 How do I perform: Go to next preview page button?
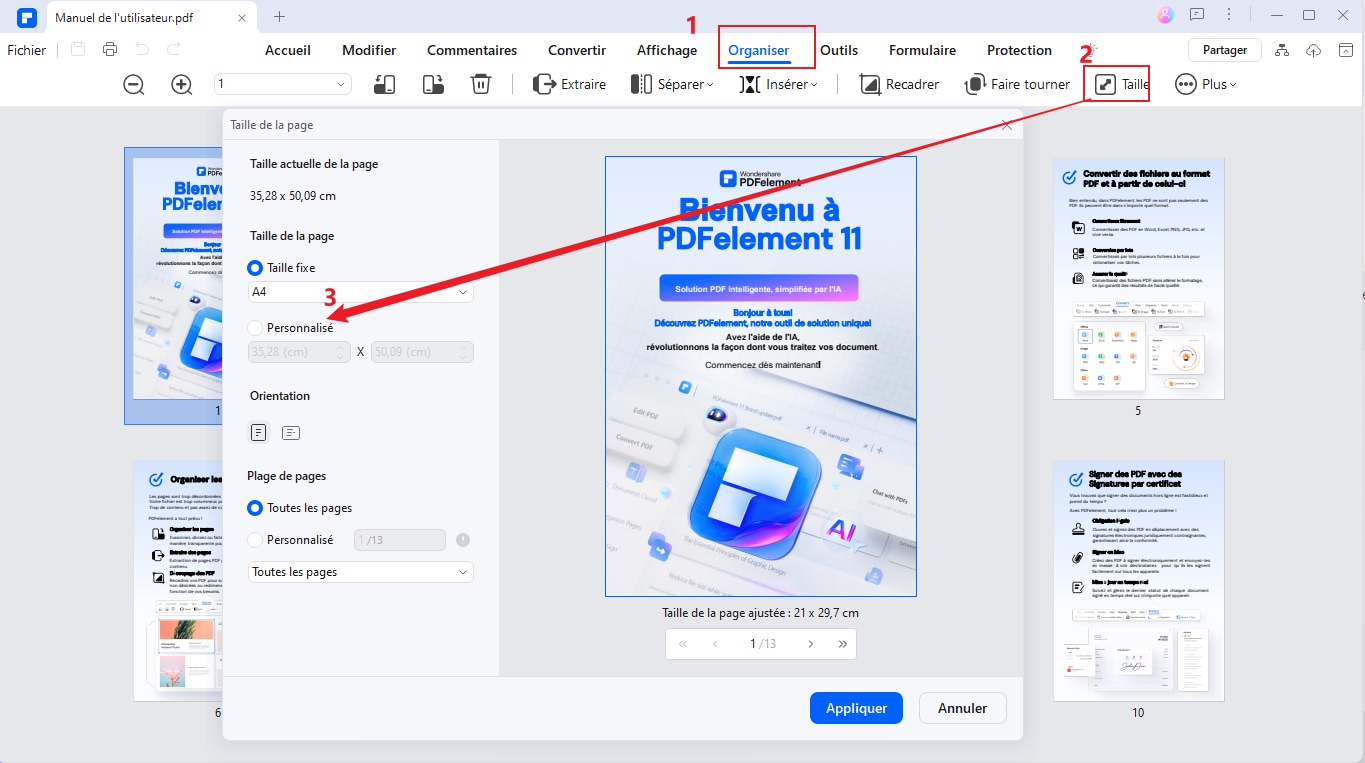(x=811, y=644)
